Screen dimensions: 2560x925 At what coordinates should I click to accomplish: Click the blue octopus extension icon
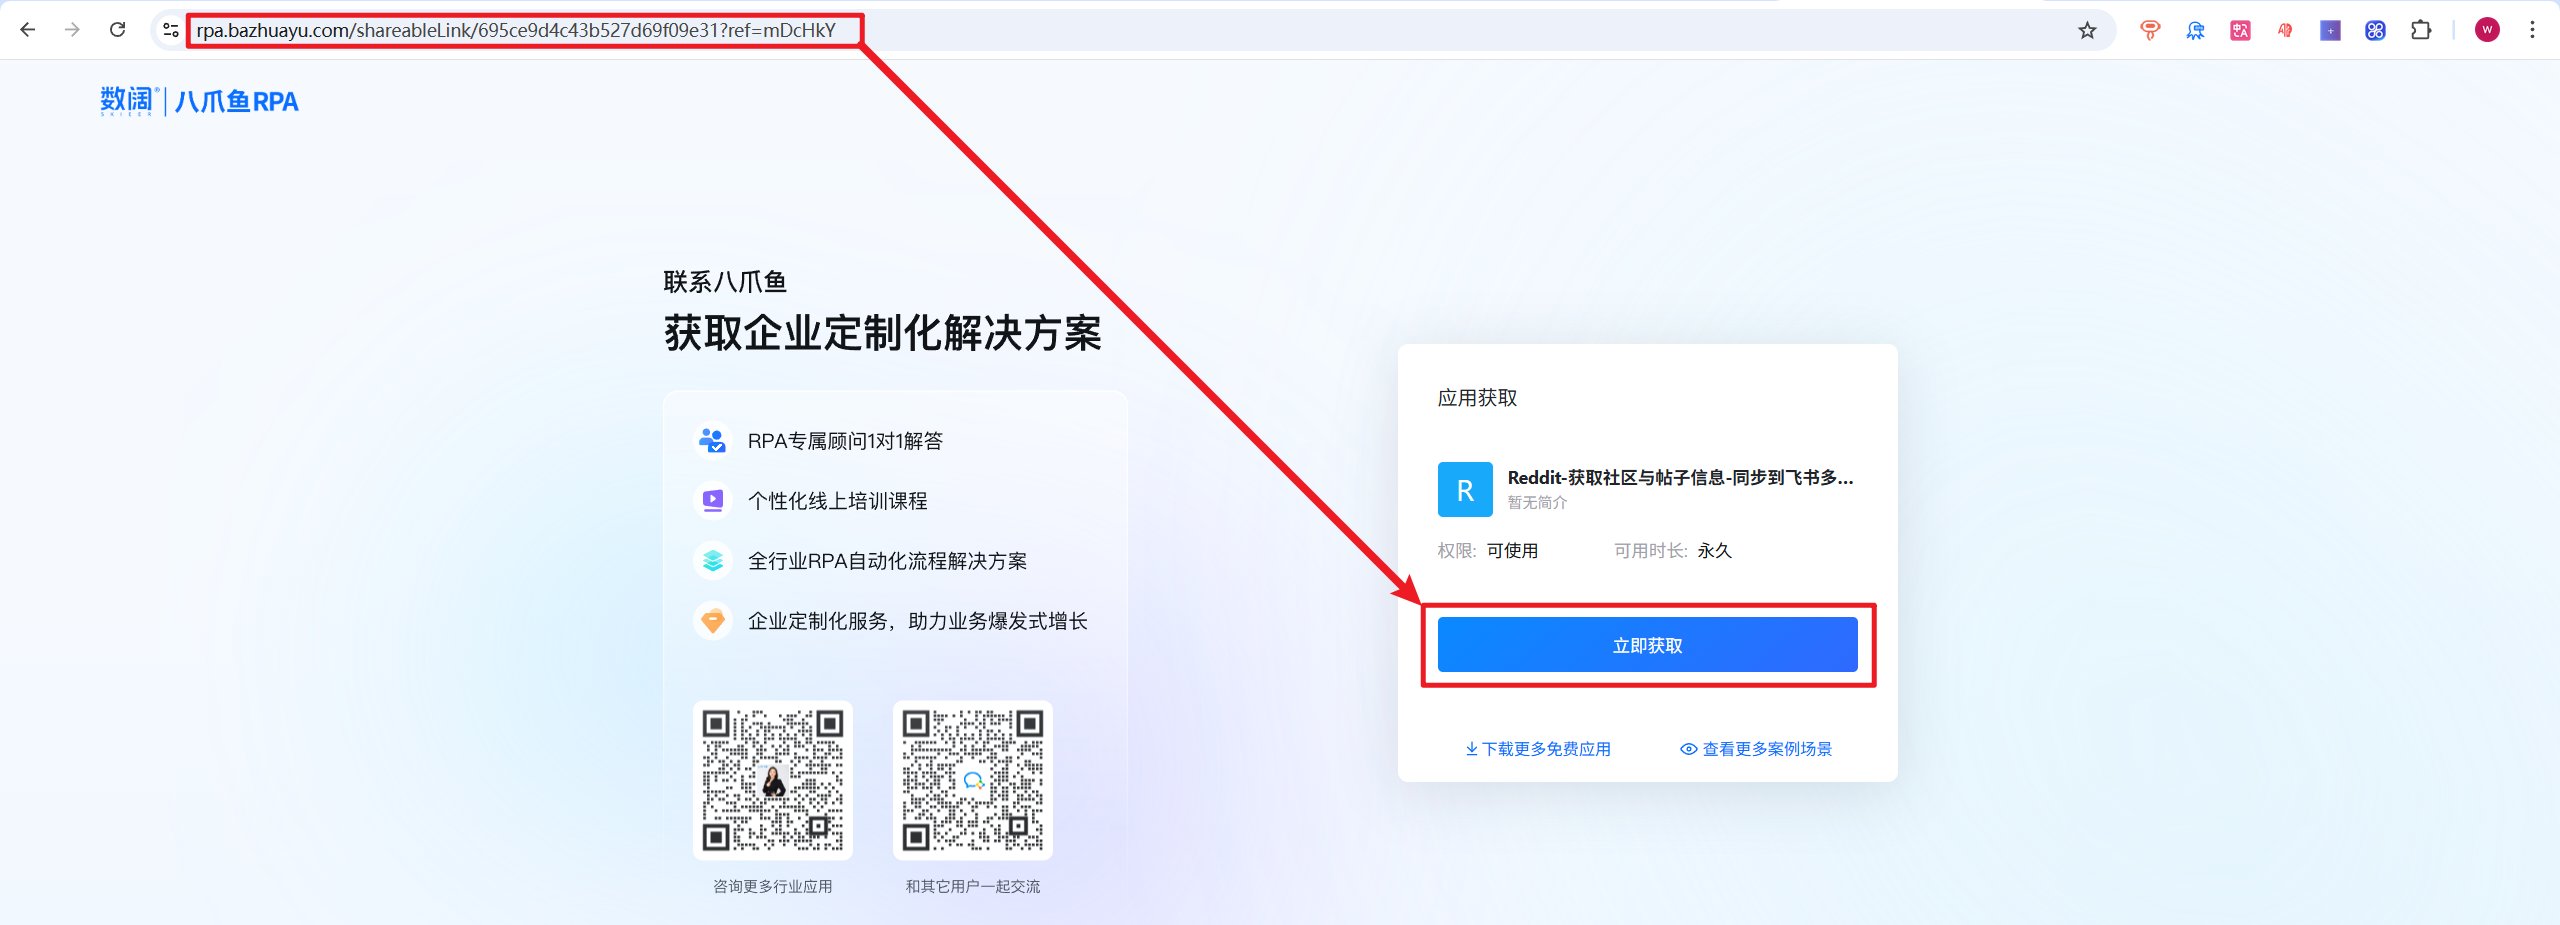[x=2195, y=30]
